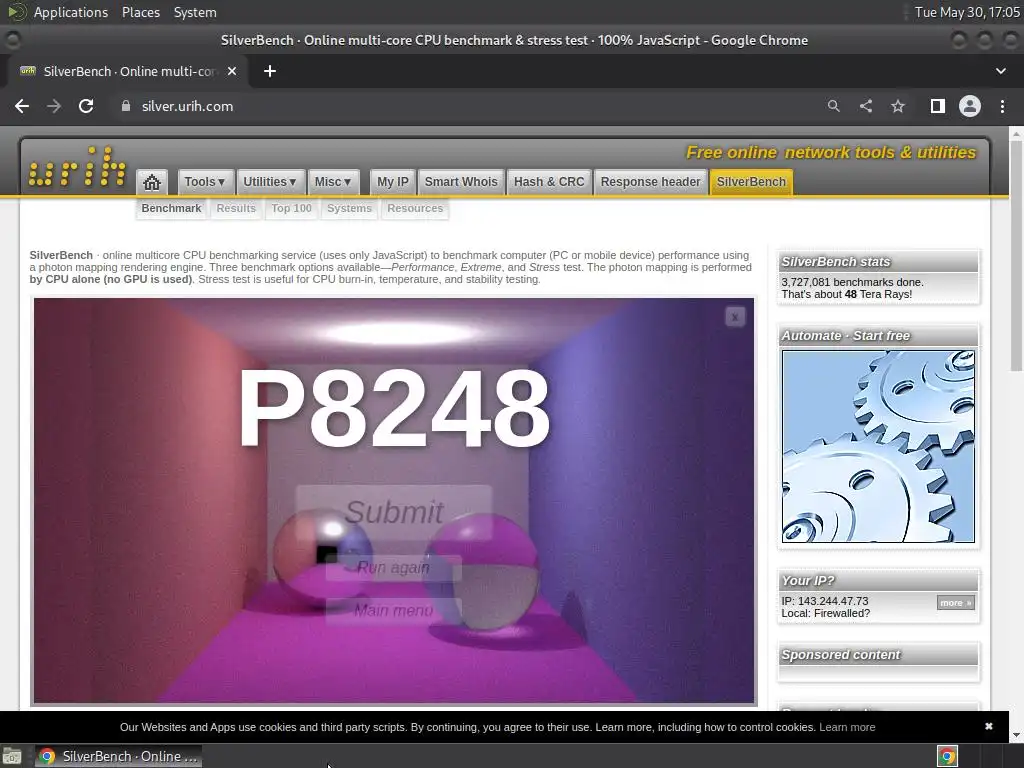
Task: Click the clock in top panel
Action: [x=967, y=12]
